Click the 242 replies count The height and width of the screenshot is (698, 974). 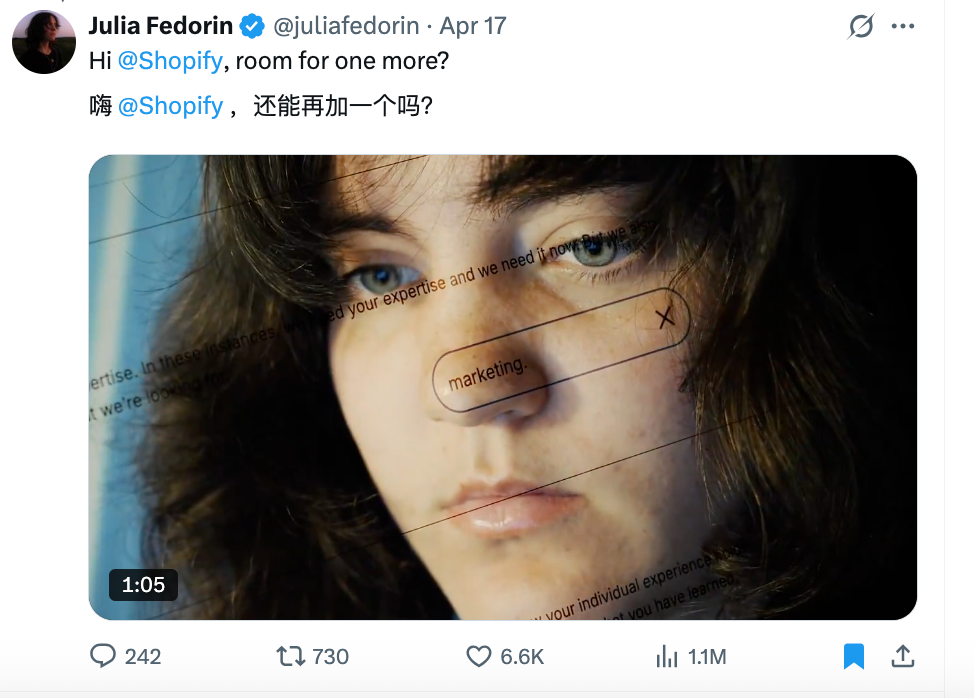coord(143,656)
